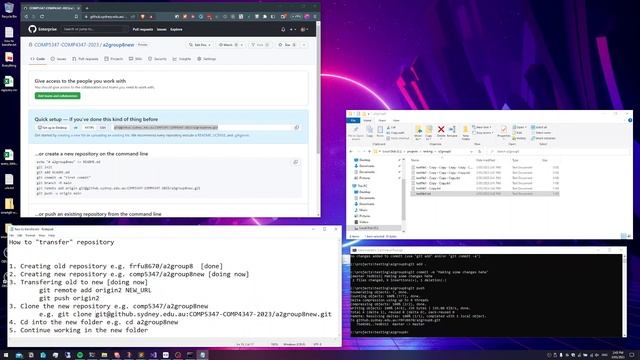Open the Explorer Share ribbon tab

(382, 120)
